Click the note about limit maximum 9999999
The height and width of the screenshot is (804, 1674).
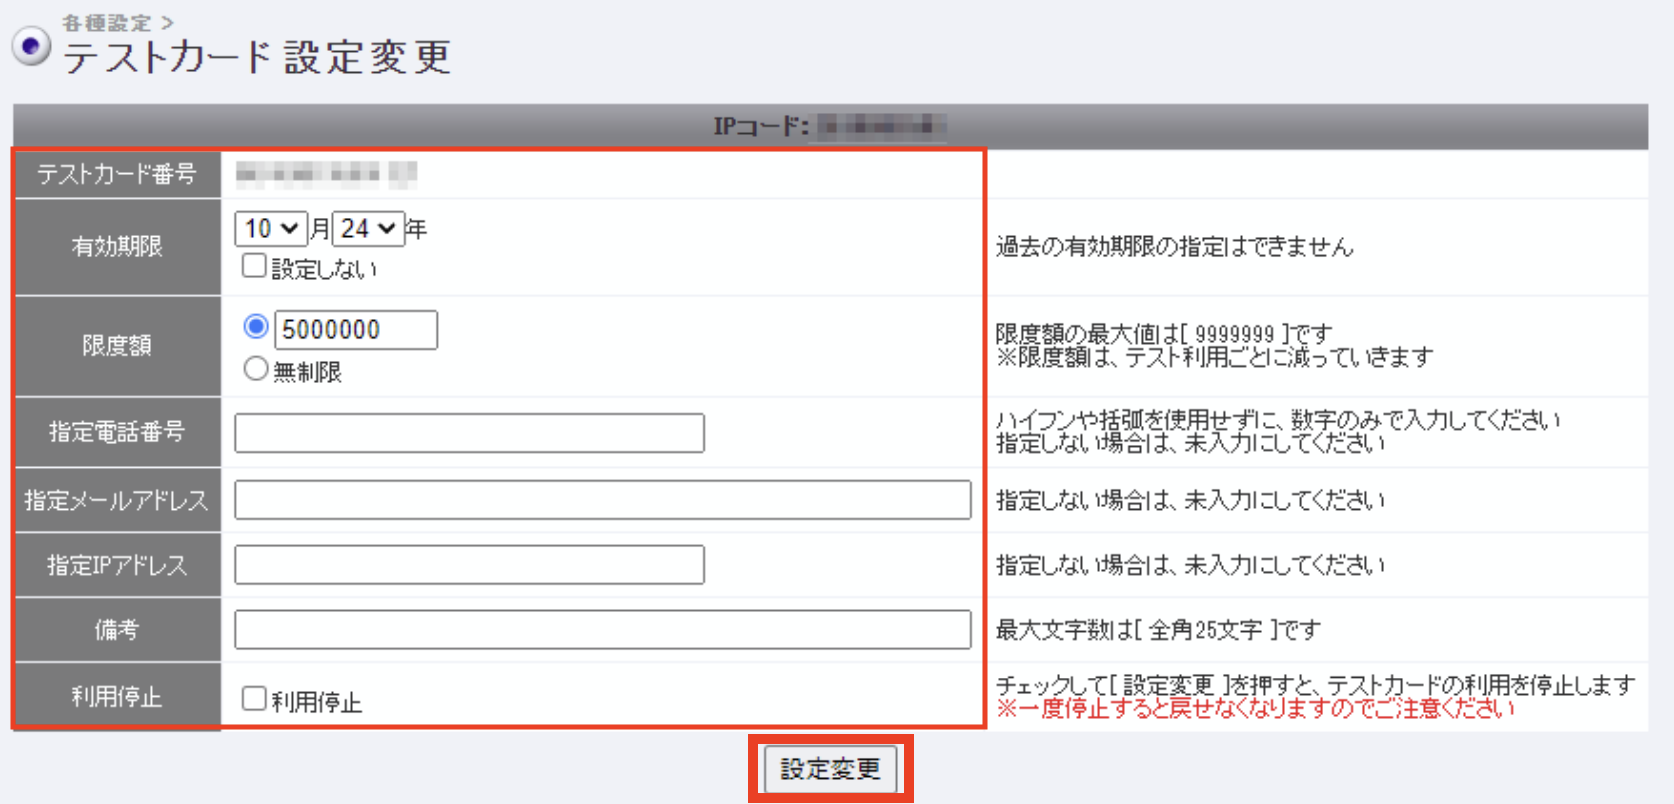pos(1164,333)
